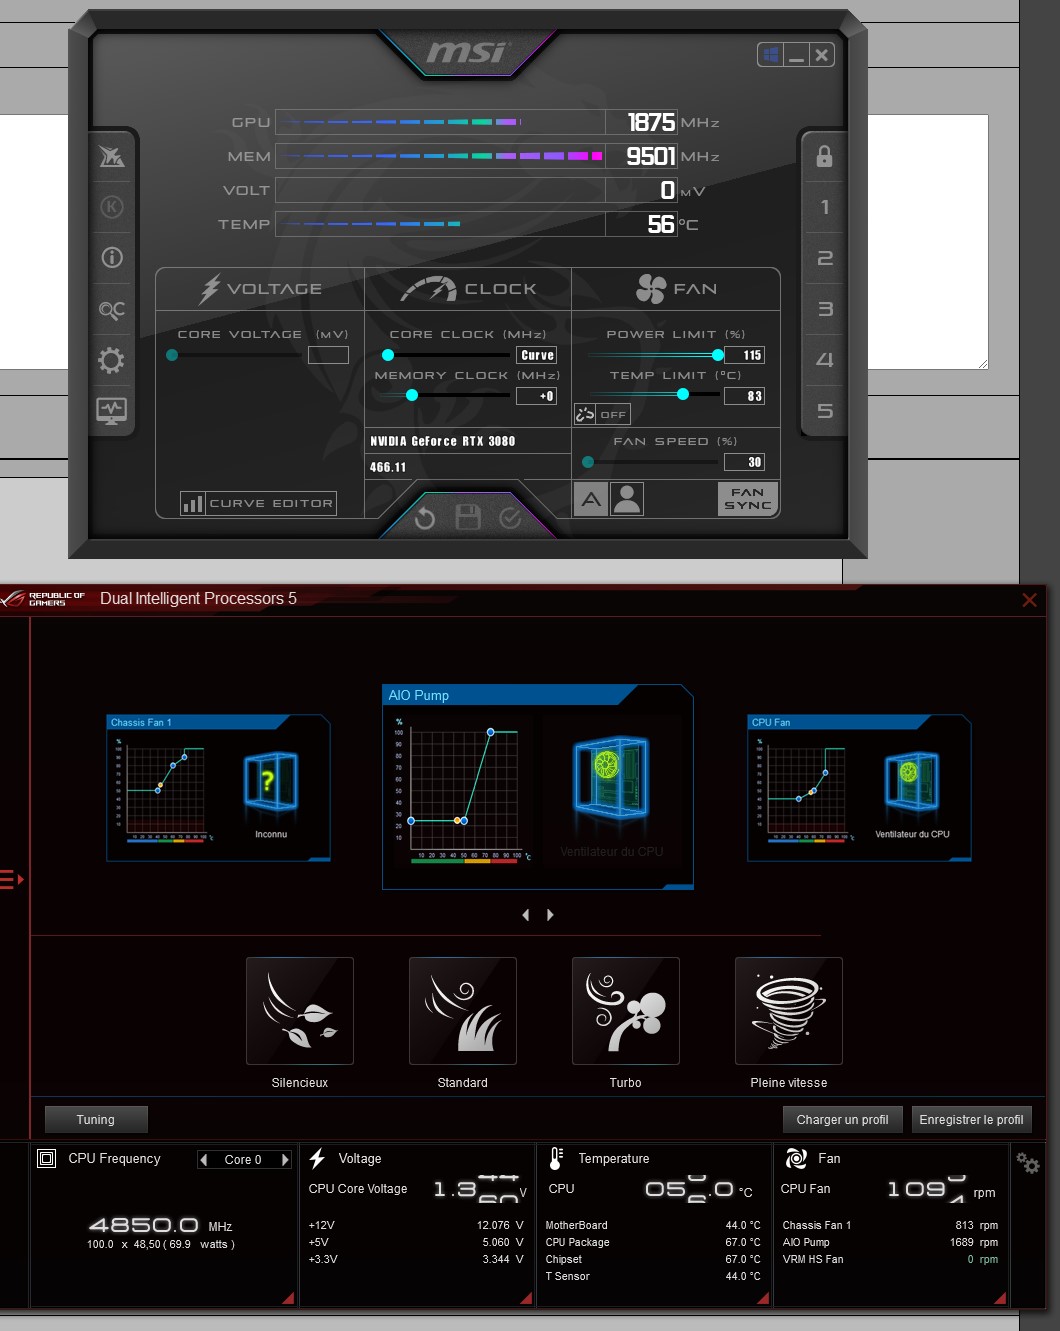The image size is (1060, 1331).
Task: Select the Chassis Fan 1 curve thumbnail
Action: (x=218, y=788)
